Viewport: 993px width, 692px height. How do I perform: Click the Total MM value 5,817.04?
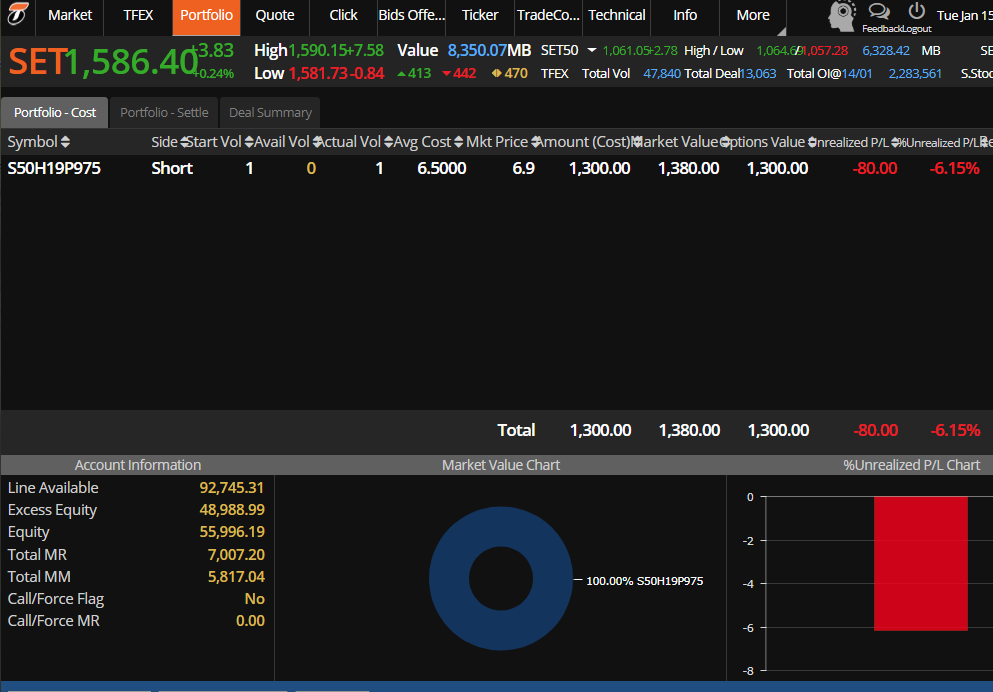(x=236, y=577)
